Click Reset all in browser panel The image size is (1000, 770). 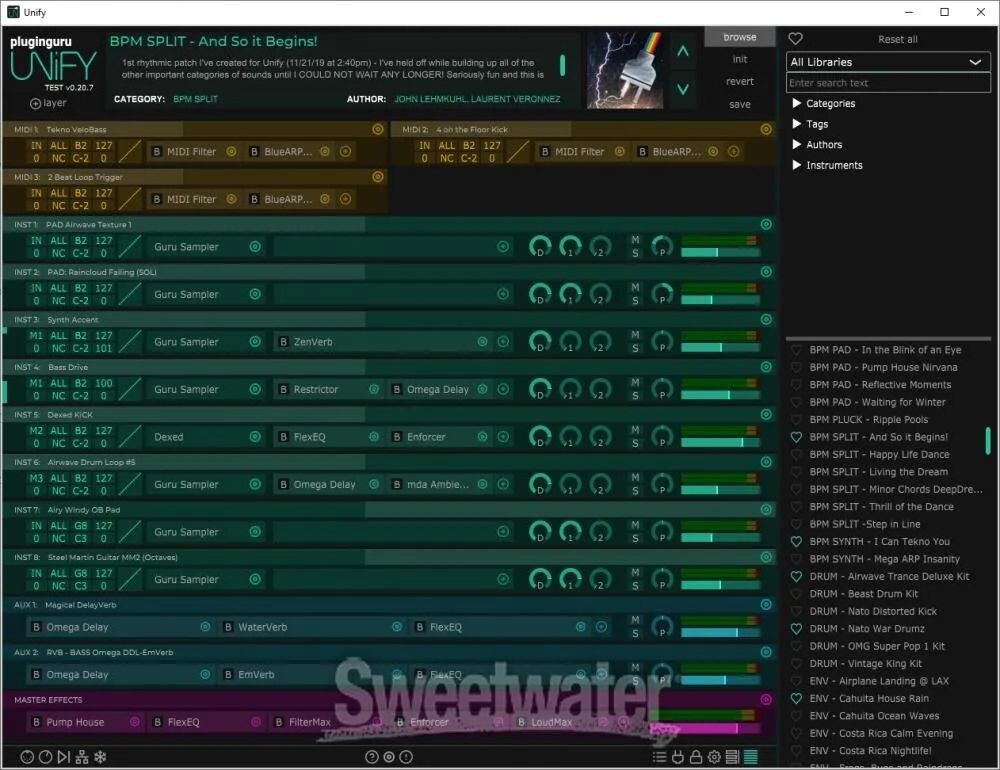click(x=897, y=39)
